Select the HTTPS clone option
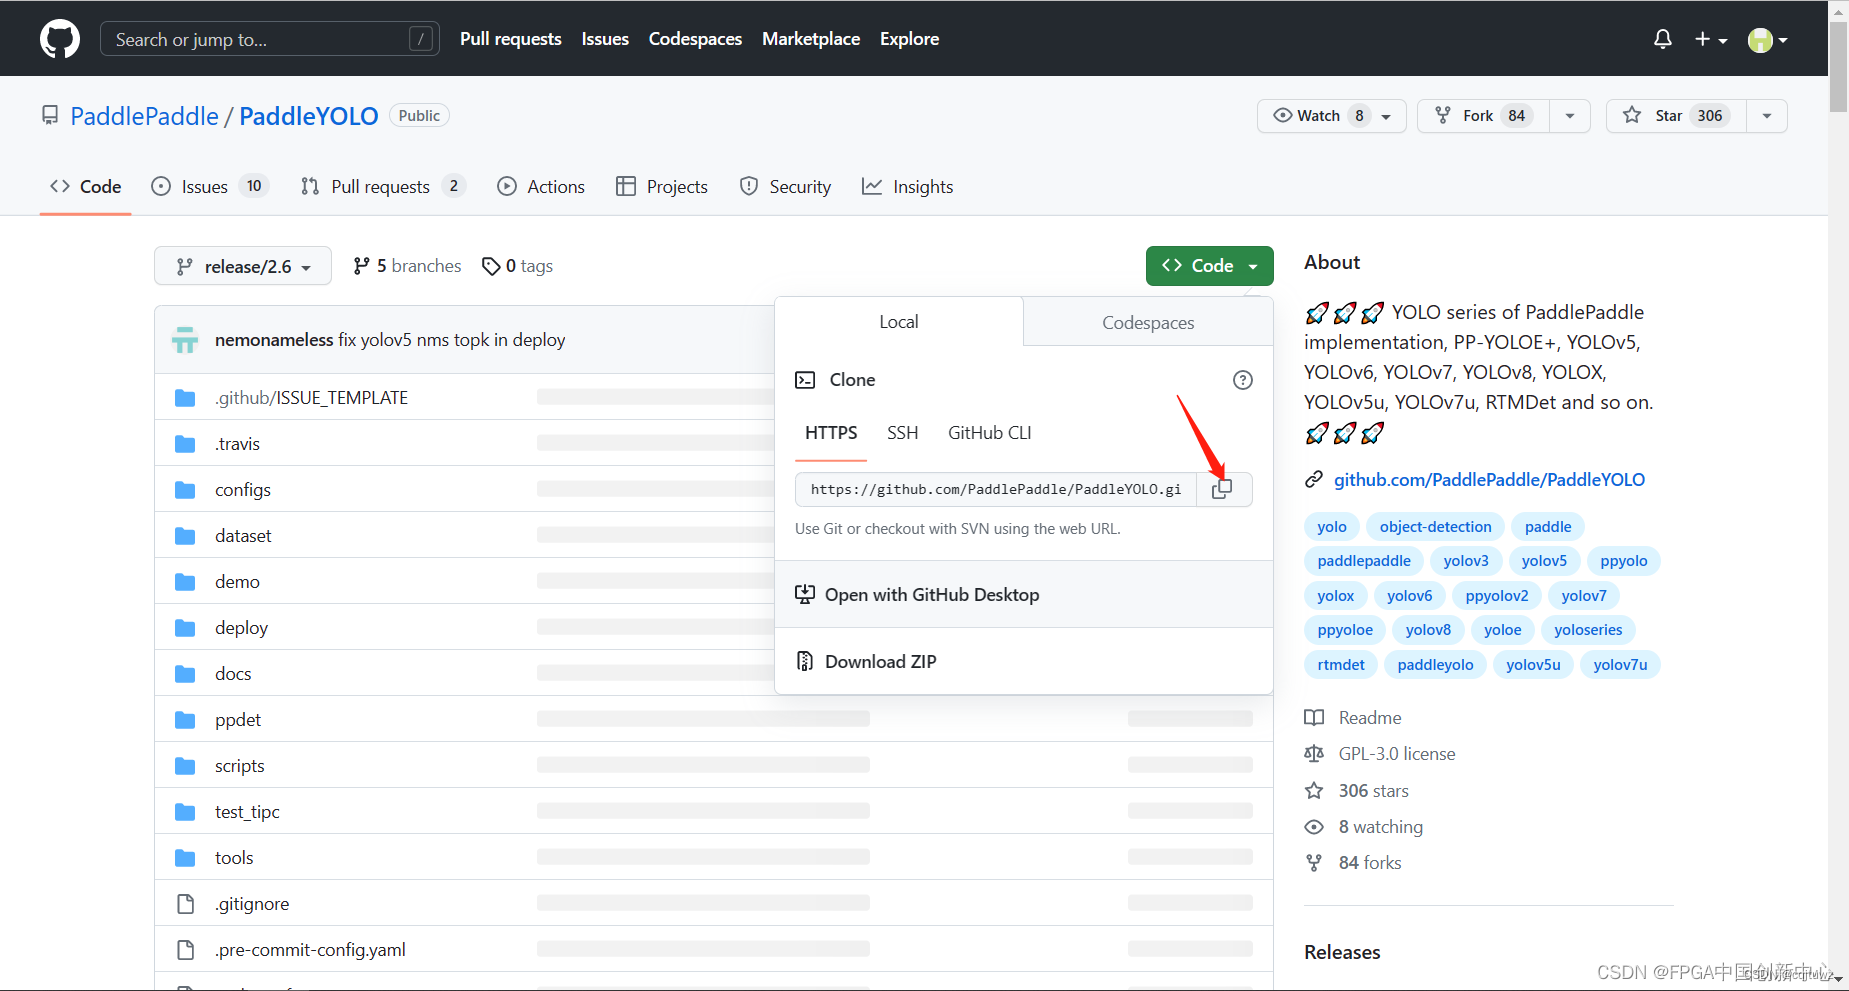 (831, 433)
